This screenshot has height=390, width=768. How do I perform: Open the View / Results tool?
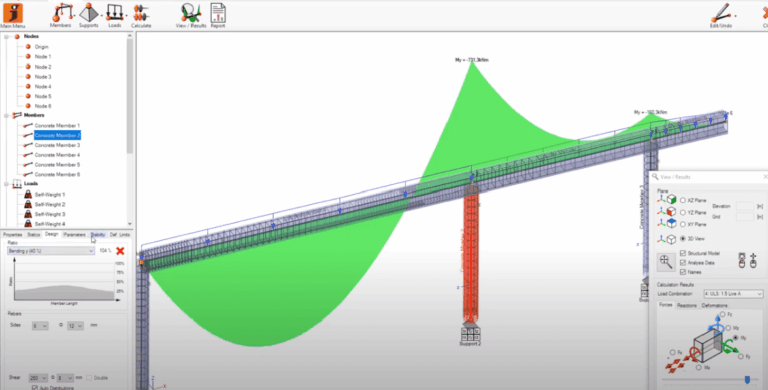coord(191,15)
